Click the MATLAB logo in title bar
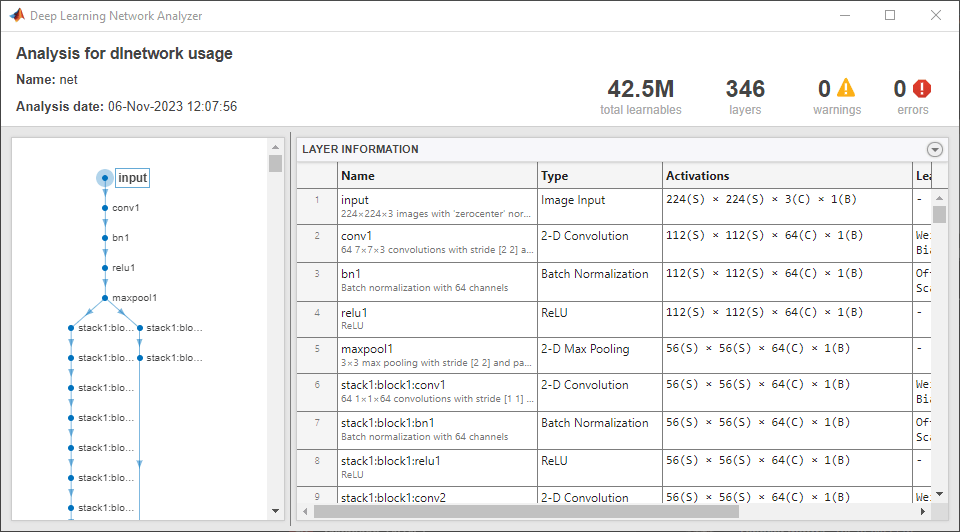This screenshot has height=532, width=960. click(x=17, y=15)
